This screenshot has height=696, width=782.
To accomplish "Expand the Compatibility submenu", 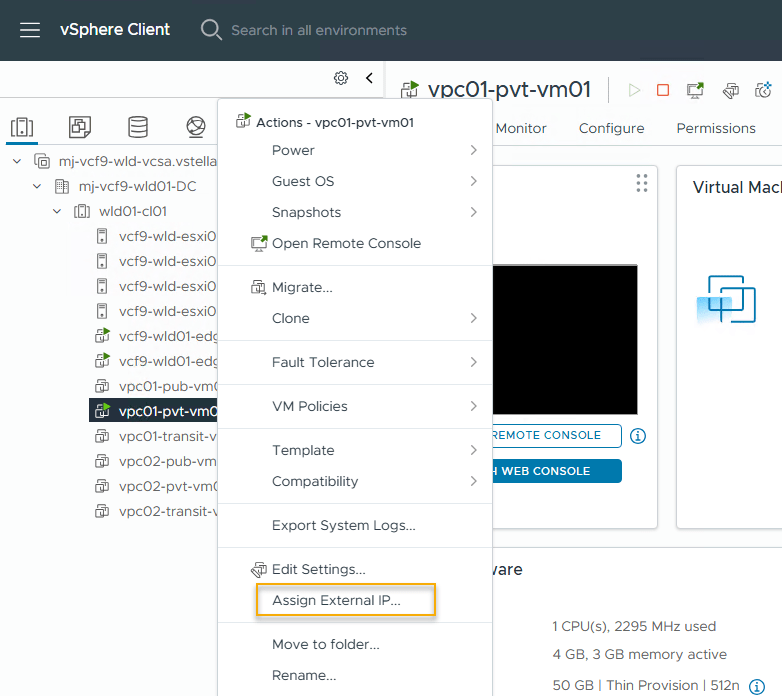I will pyautogui.click(x=355, y=481).
